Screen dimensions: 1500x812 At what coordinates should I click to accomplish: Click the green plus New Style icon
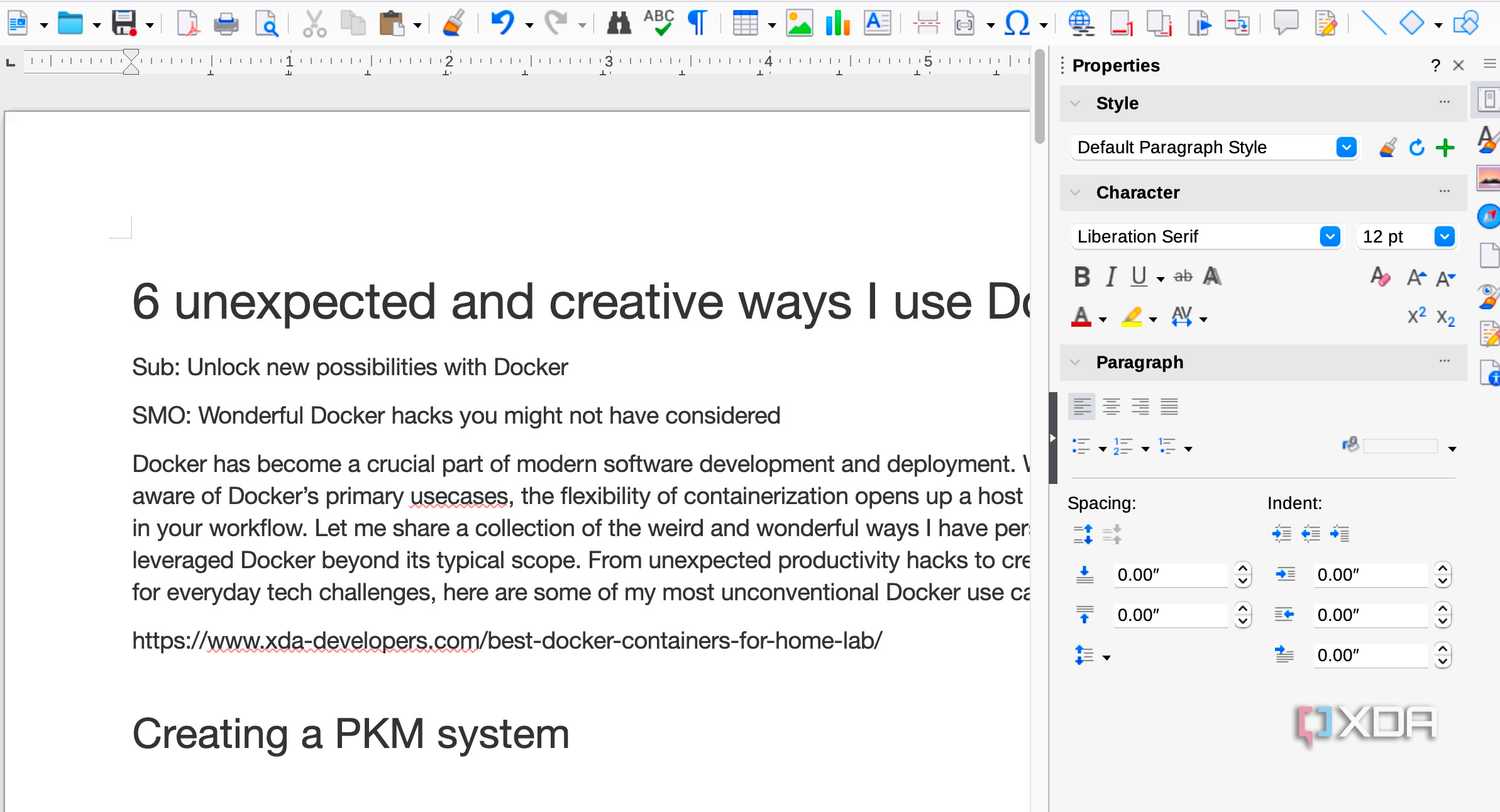1445,148
